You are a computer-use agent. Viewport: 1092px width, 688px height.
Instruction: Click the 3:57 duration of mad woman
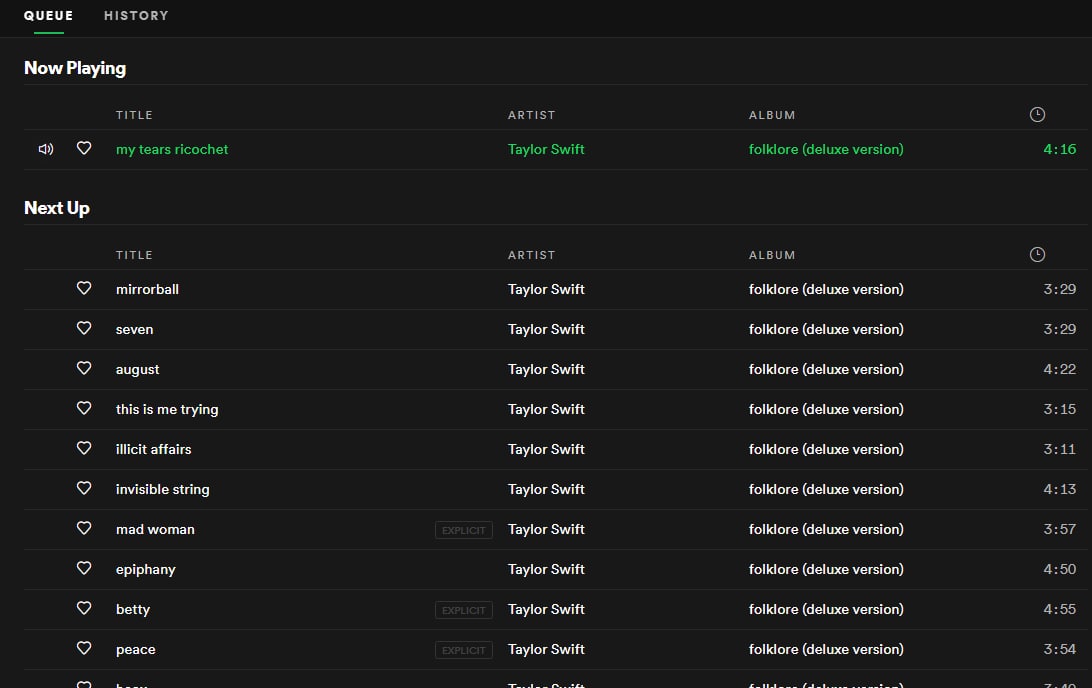(1059, 529)
